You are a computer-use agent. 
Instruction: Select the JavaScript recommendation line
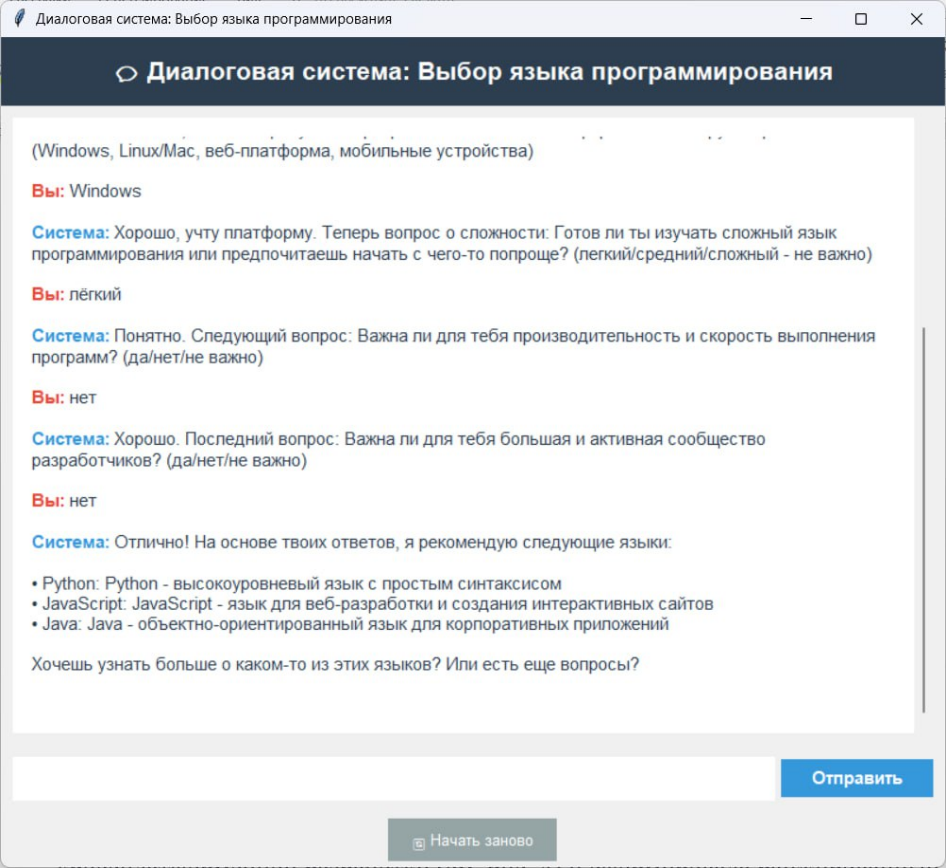(372, 604)
